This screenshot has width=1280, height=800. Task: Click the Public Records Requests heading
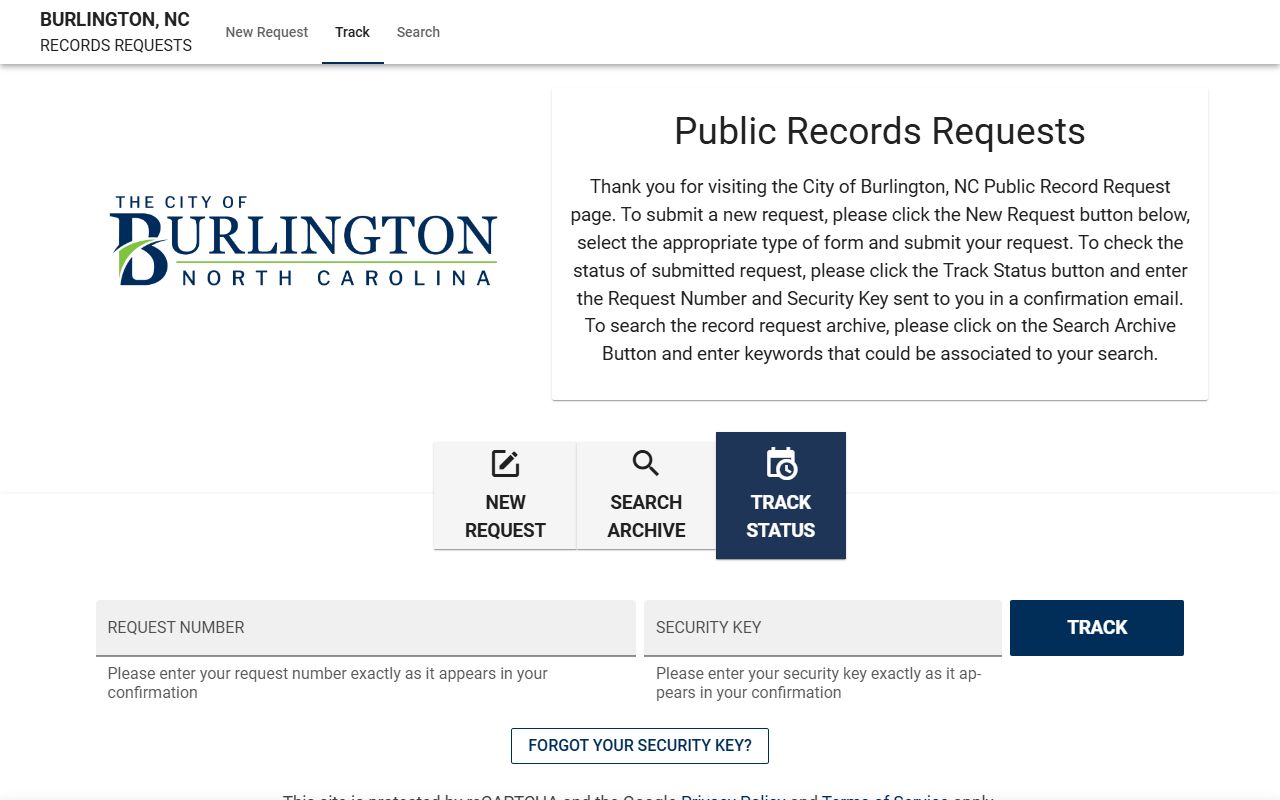880,131
